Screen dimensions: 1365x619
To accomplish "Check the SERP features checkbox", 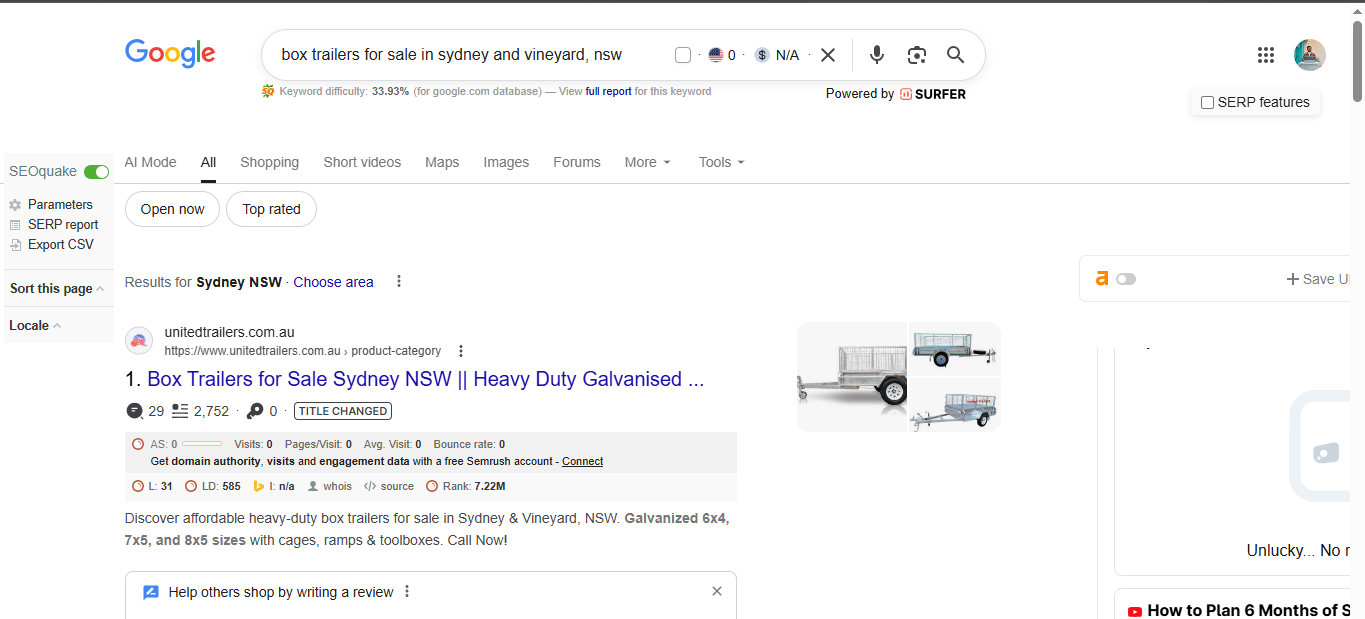I will coord(1207,102).
